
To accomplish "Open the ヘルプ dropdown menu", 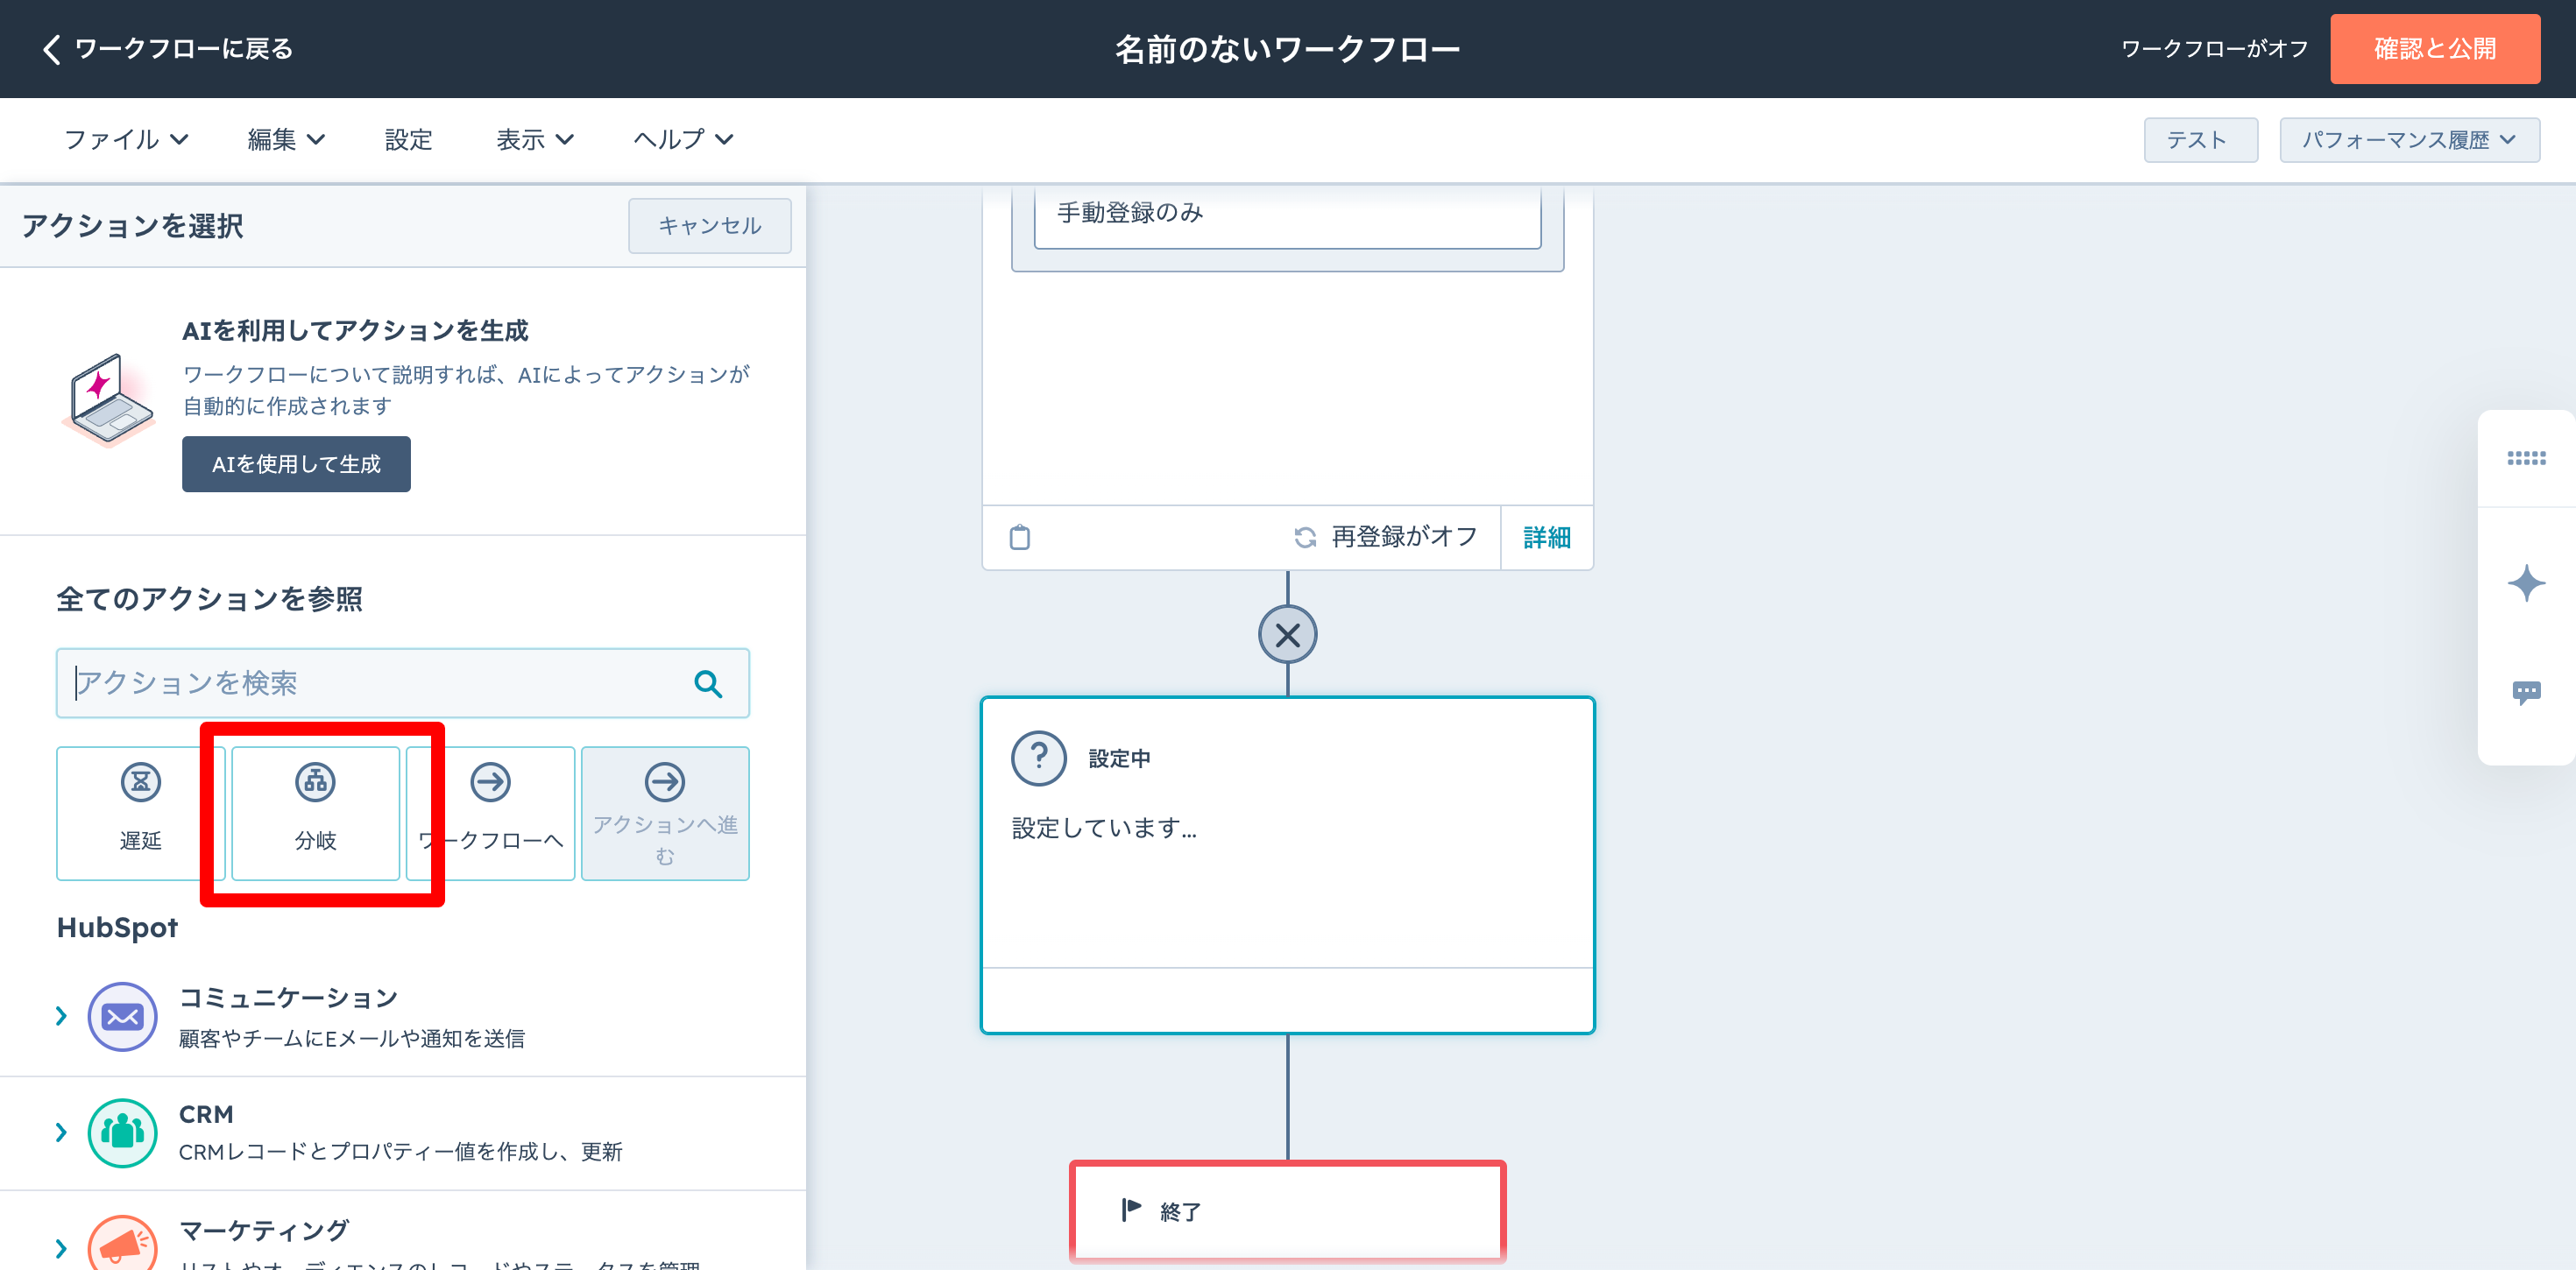I will click(683, 139).
